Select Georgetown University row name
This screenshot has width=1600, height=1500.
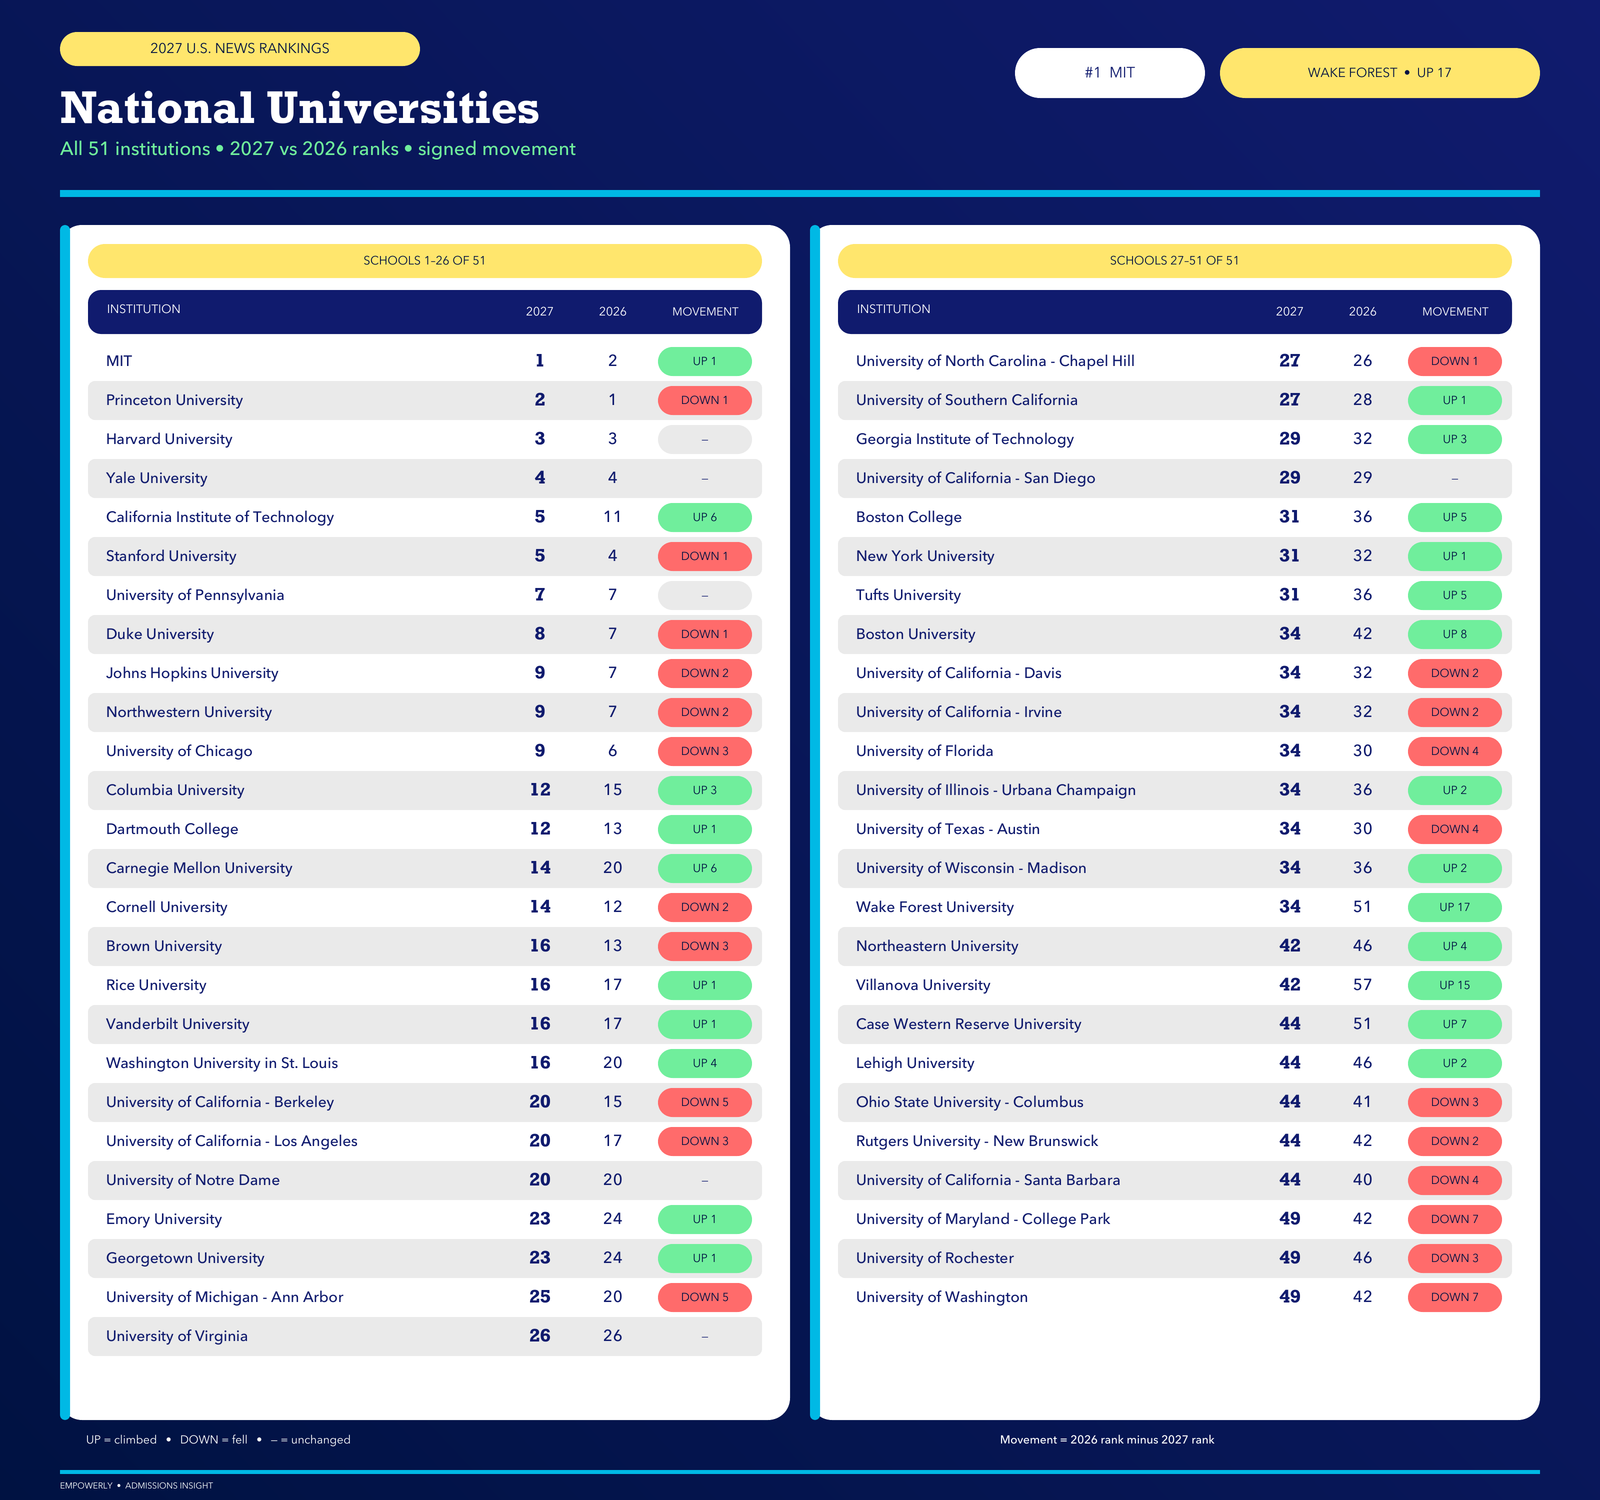[185, 1258]
